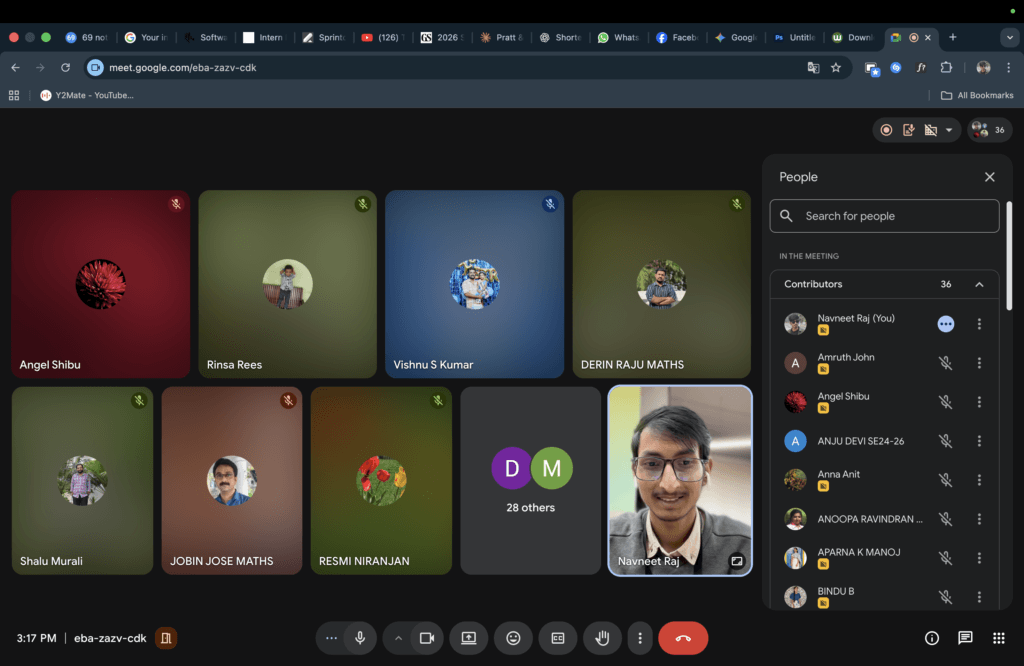Click the 36 participants button
Viewport: 1024px width, 666px height.
(x=989, y=130)
